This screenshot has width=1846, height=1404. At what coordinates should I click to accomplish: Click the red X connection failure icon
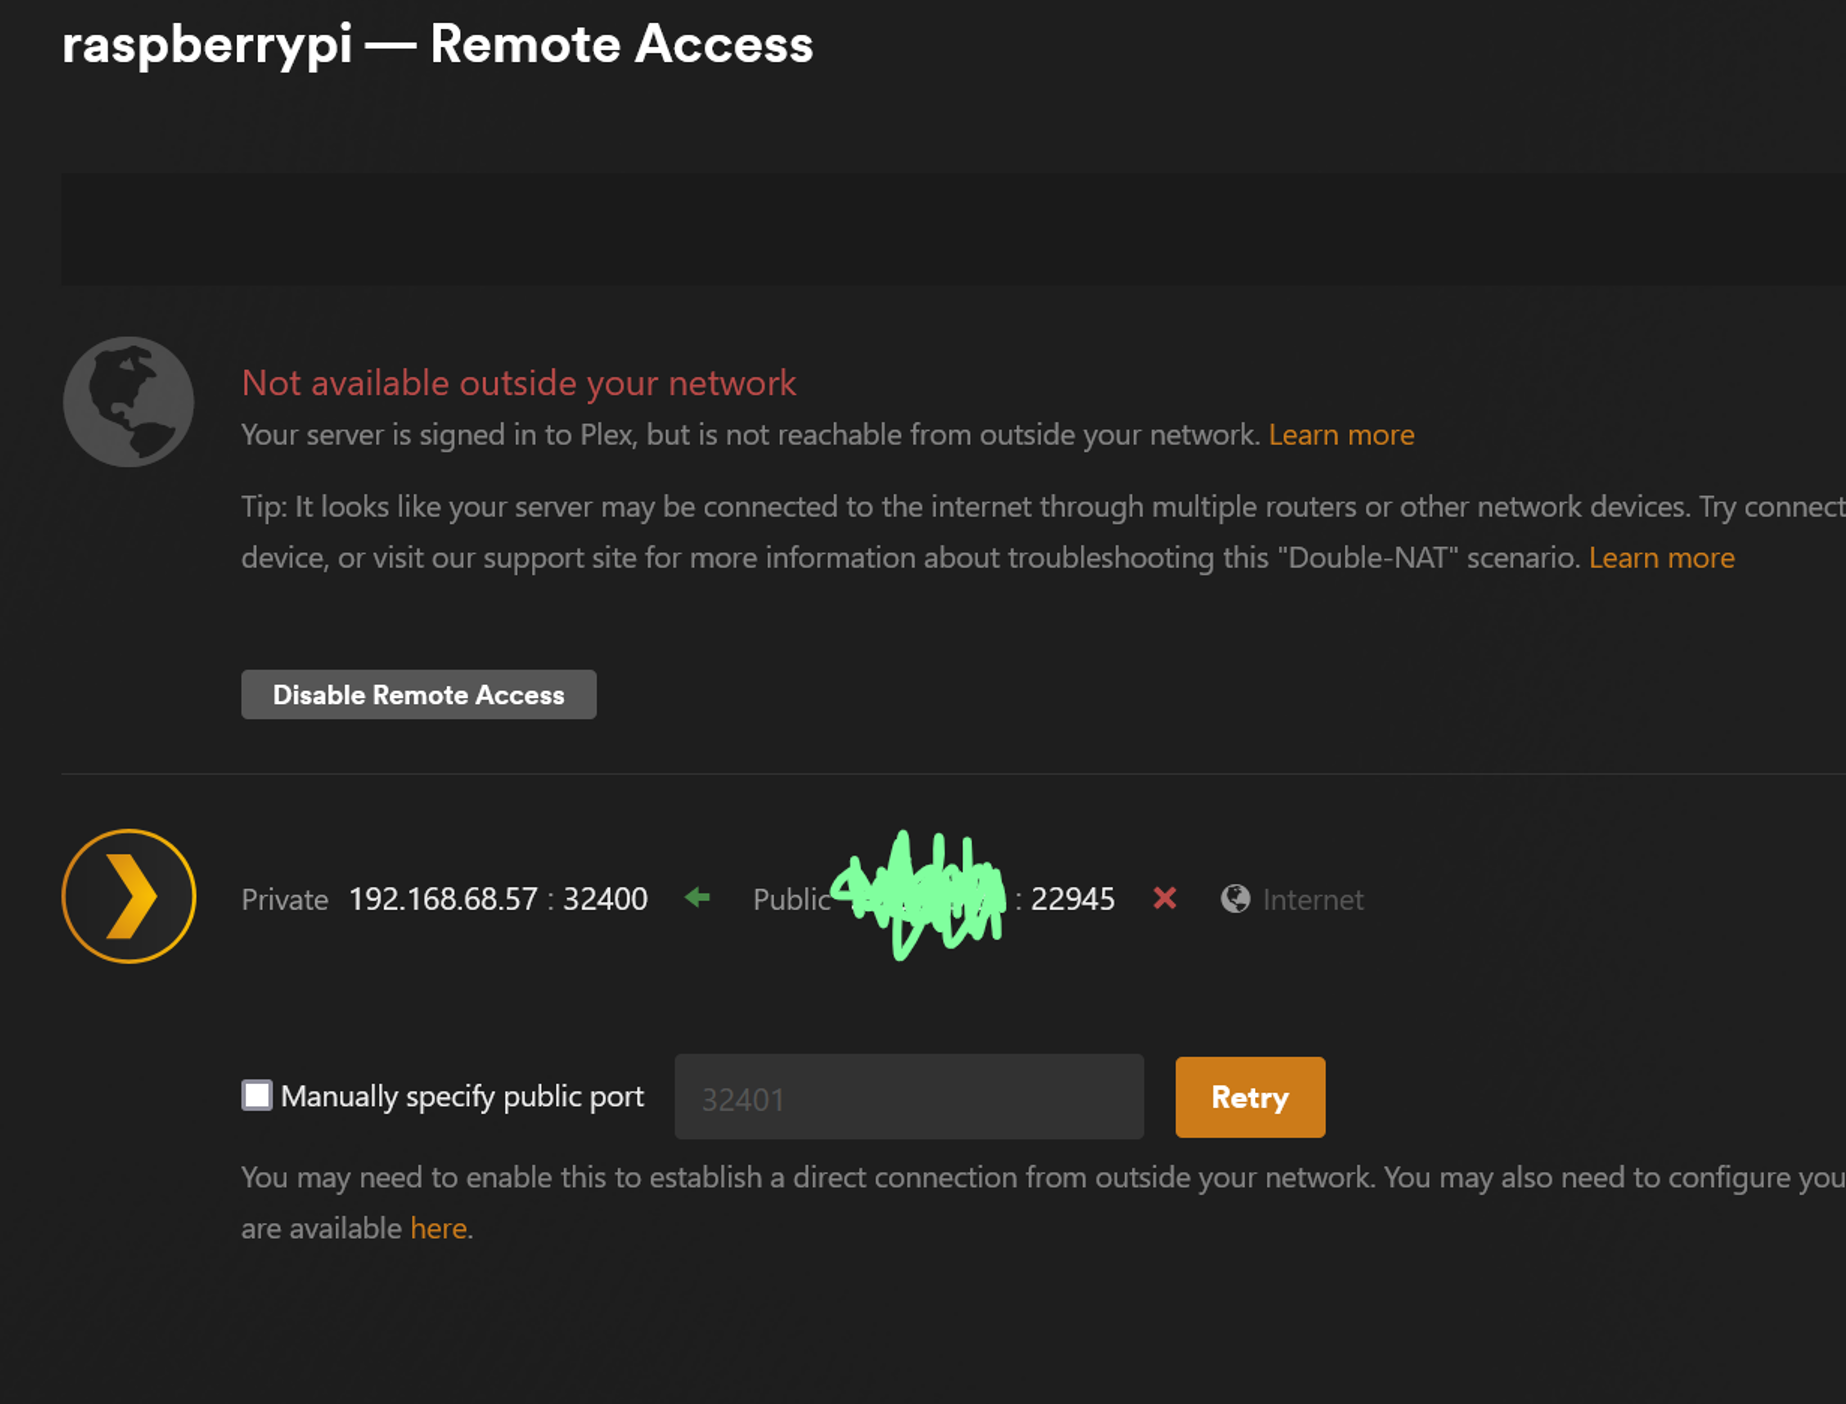point(1164,898)
